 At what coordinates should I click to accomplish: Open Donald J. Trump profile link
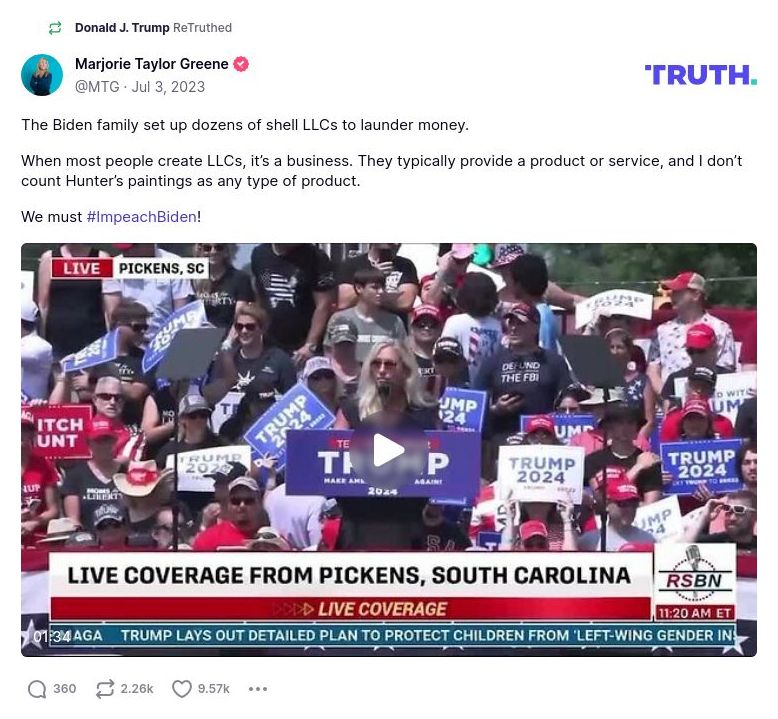pos(122,28)
